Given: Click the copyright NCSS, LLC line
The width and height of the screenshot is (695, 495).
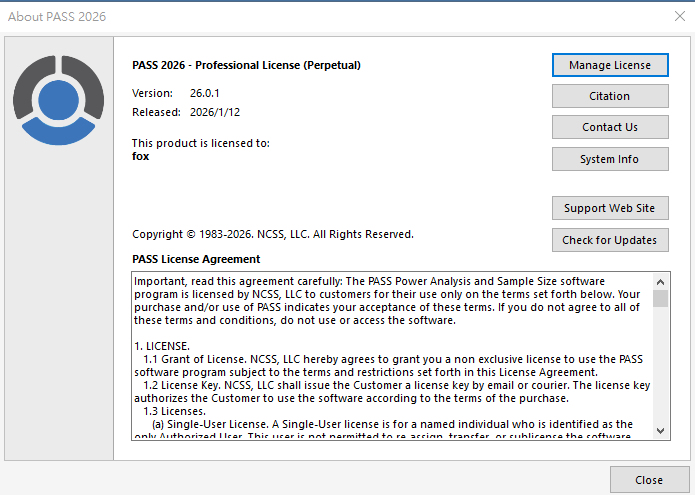Looking at the screenshot, I should click(273, 234).
